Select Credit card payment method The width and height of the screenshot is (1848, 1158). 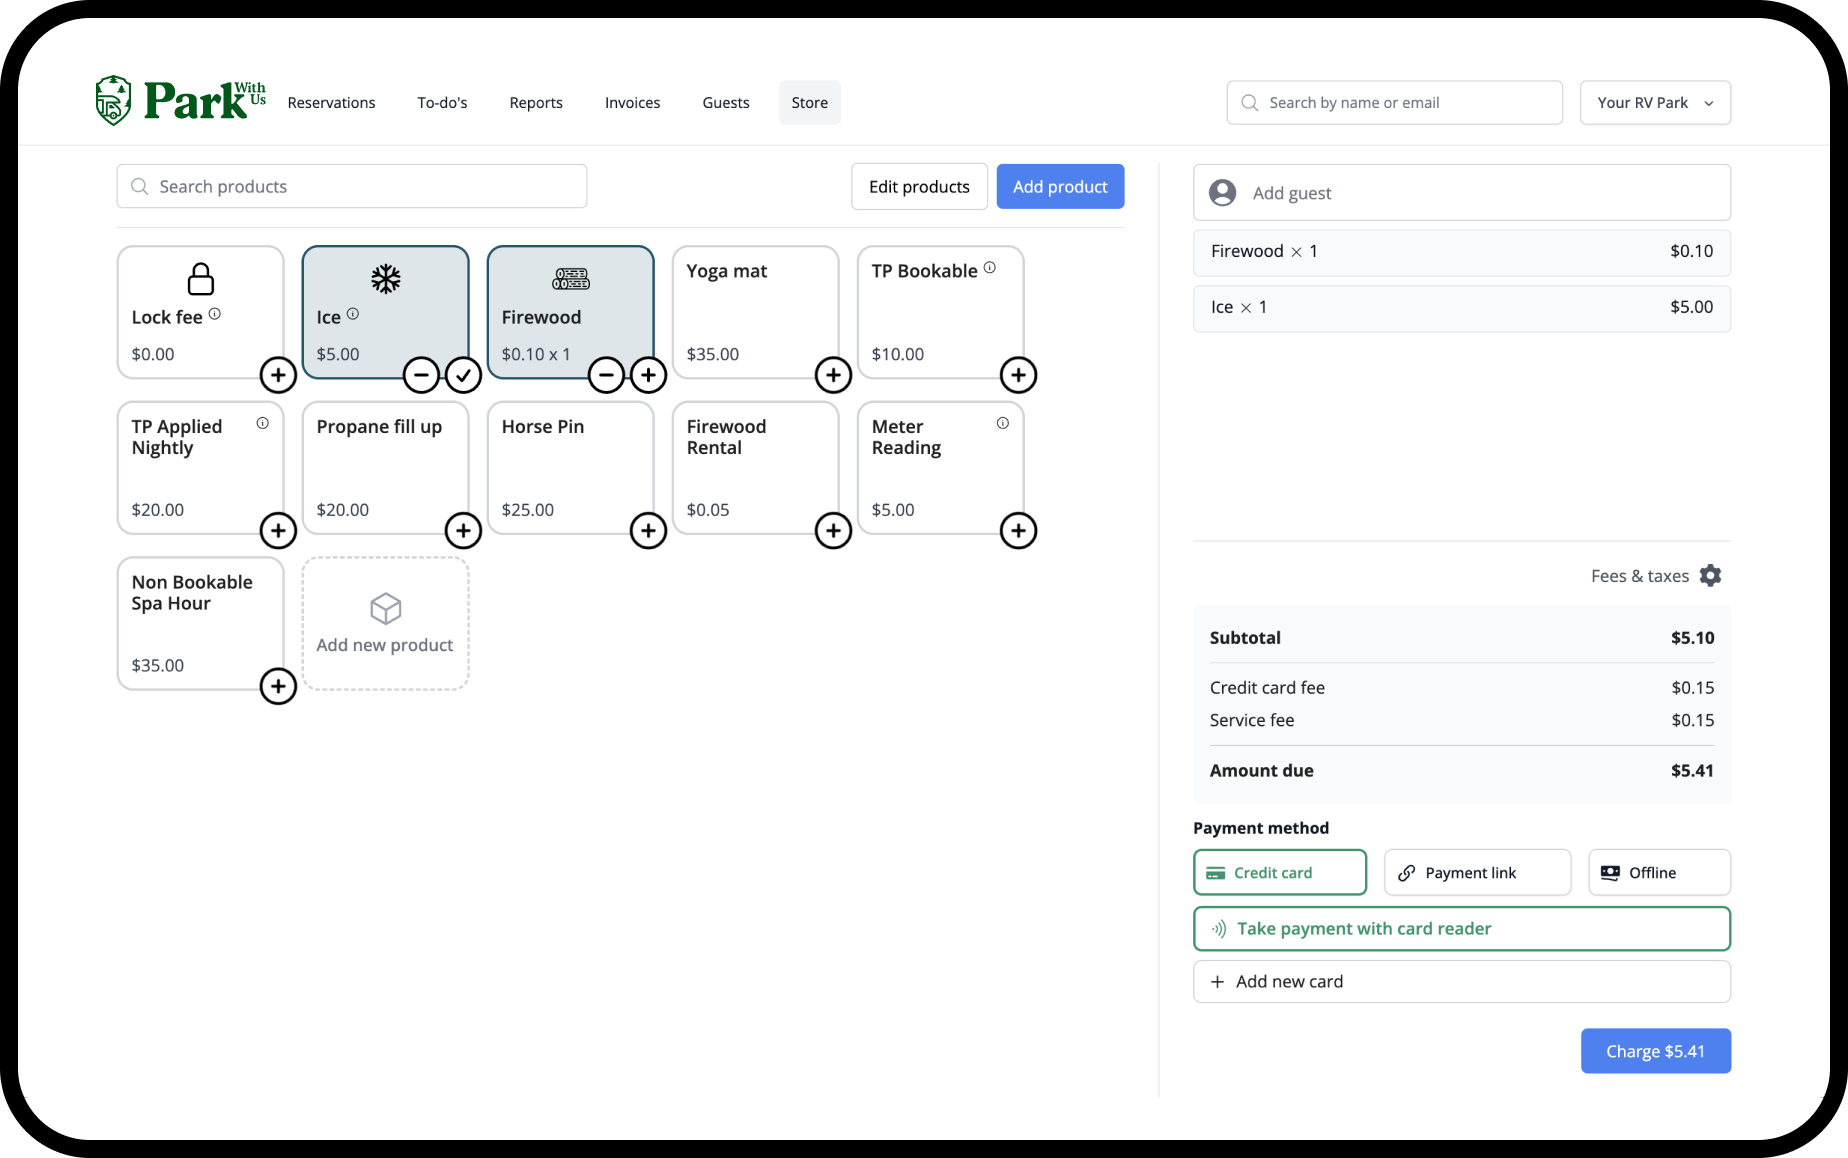[x=1280, y=872]
